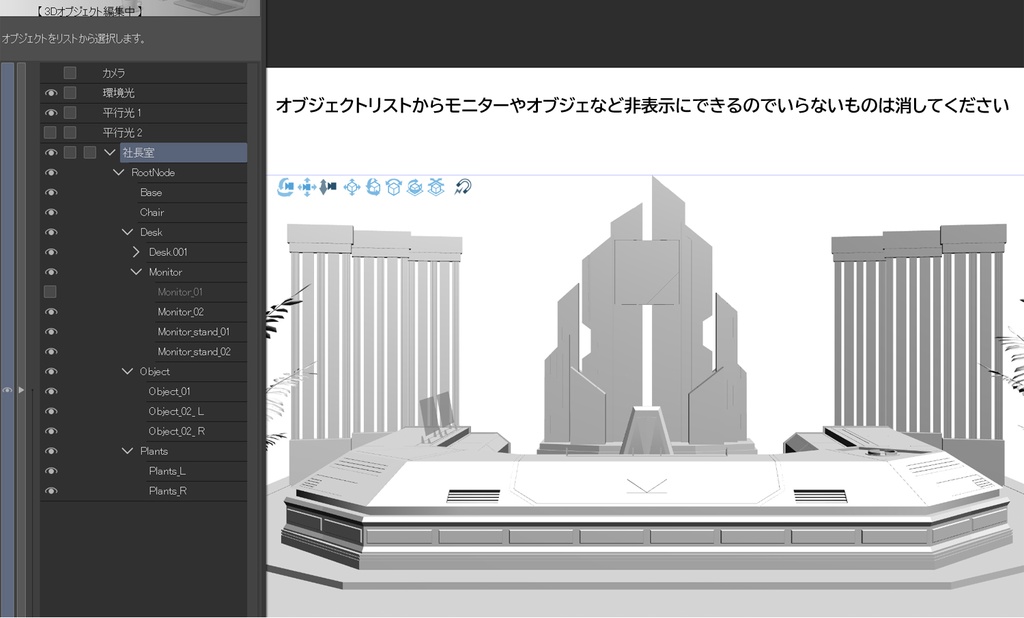The height and width of the screenshot is (618, 1024).
Task: Select the camera pan tool
Action: [306, 186]
